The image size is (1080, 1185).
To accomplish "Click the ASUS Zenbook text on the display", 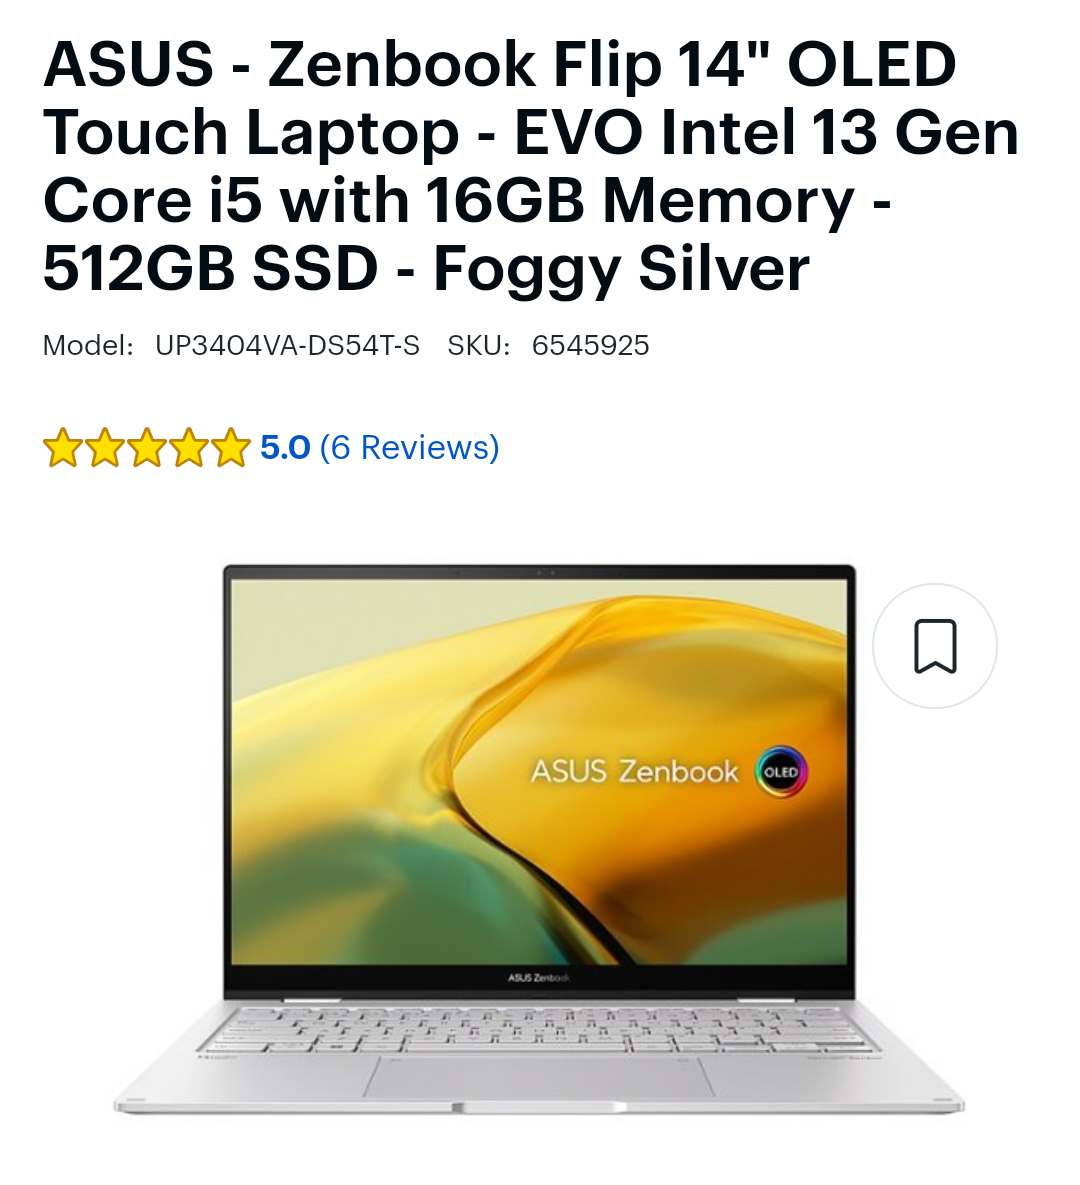I will [x=634, y=772].
